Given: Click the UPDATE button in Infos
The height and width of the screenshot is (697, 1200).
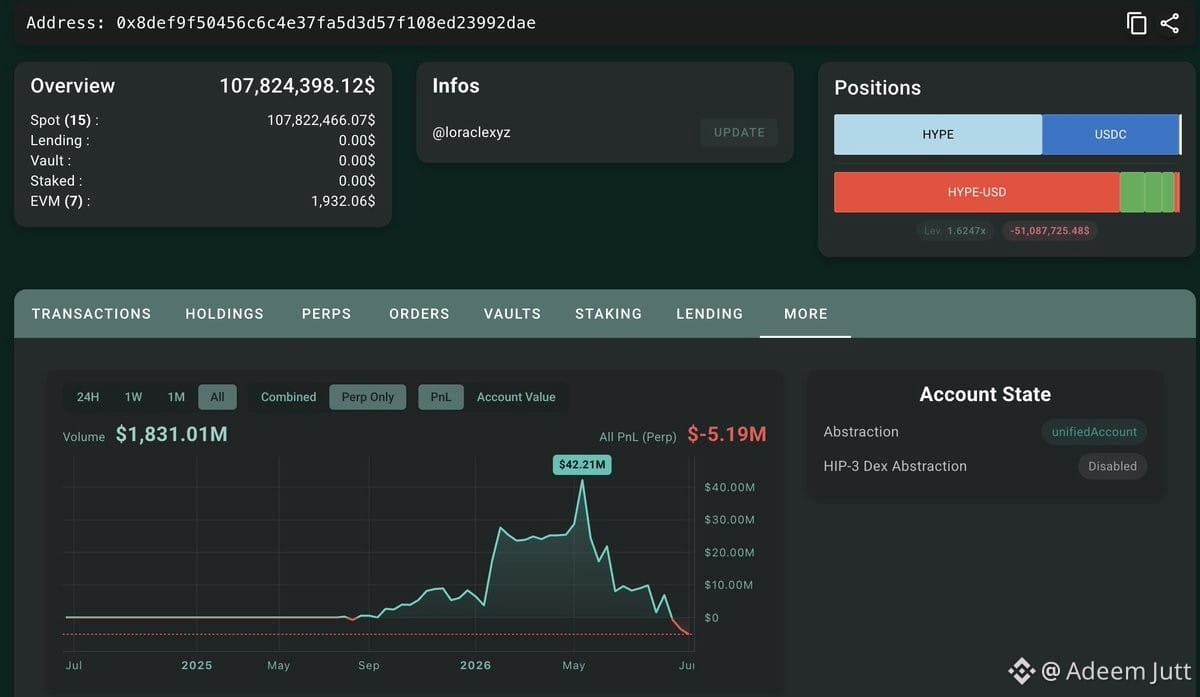Looking at the screenshot, I should coord(739,132).
